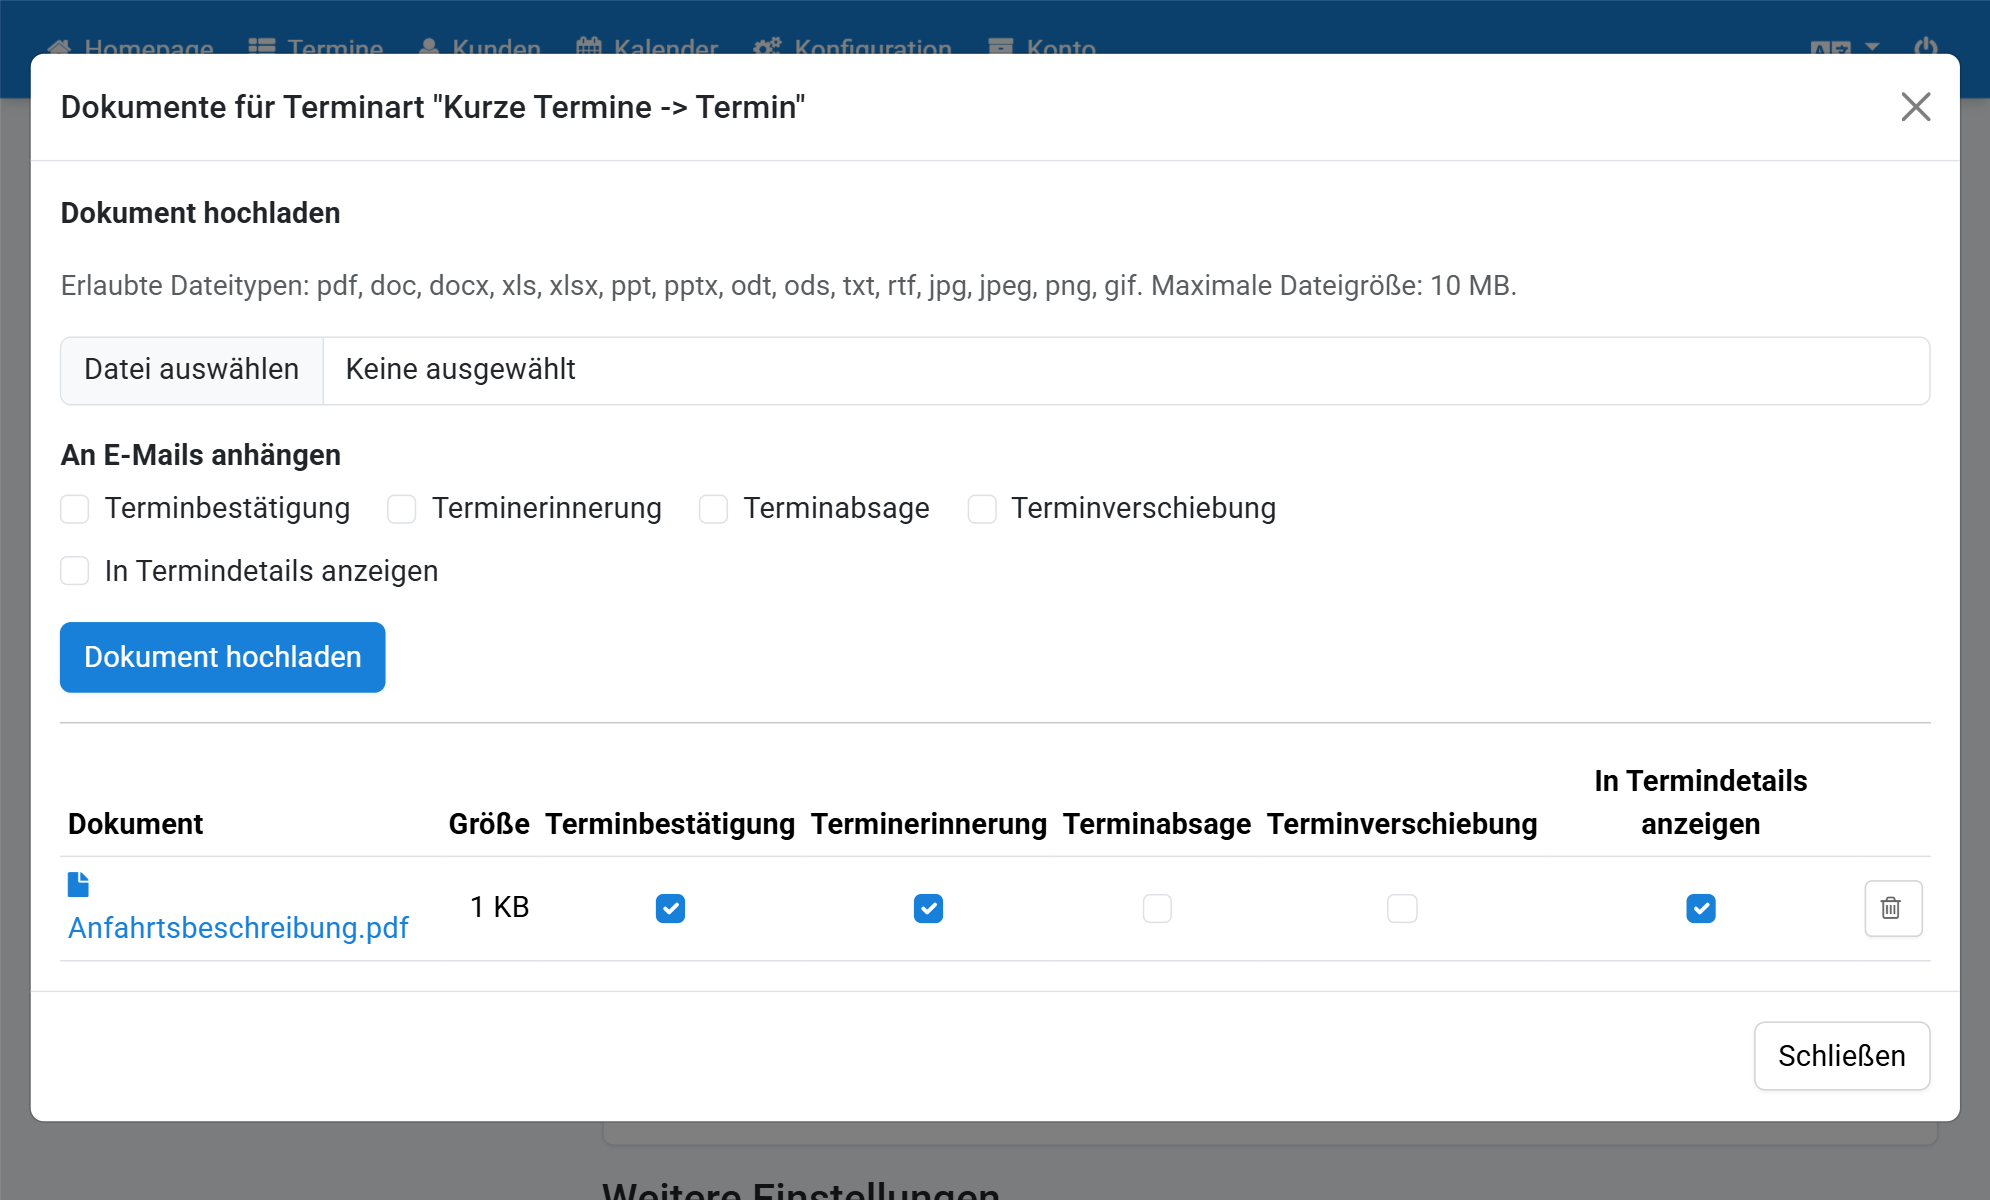
Task: Check the Terminverschiebung upload checkbox
Action: point(982,509)
